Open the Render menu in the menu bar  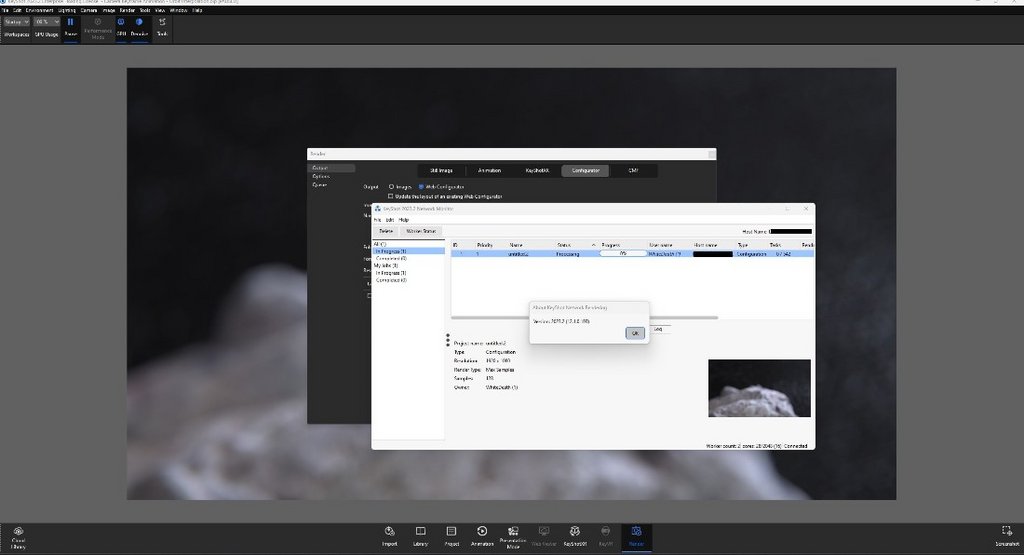(x=127, y=10)
